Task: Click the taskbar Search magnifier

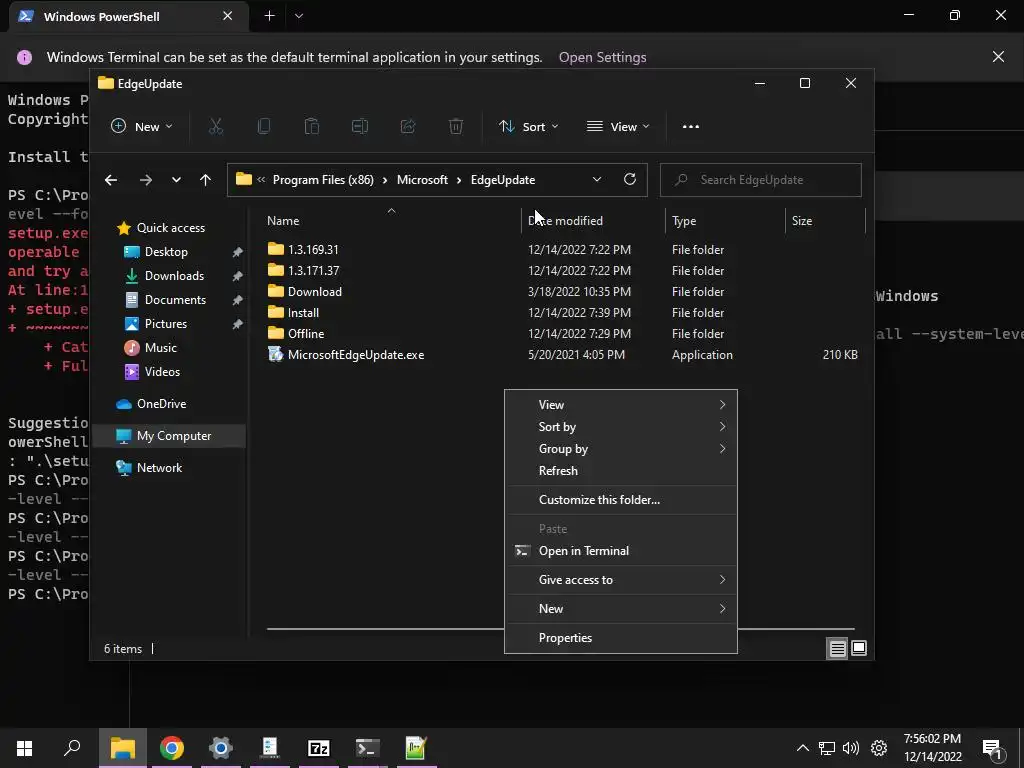Action: pyautogui.click(x=72, y=748)
